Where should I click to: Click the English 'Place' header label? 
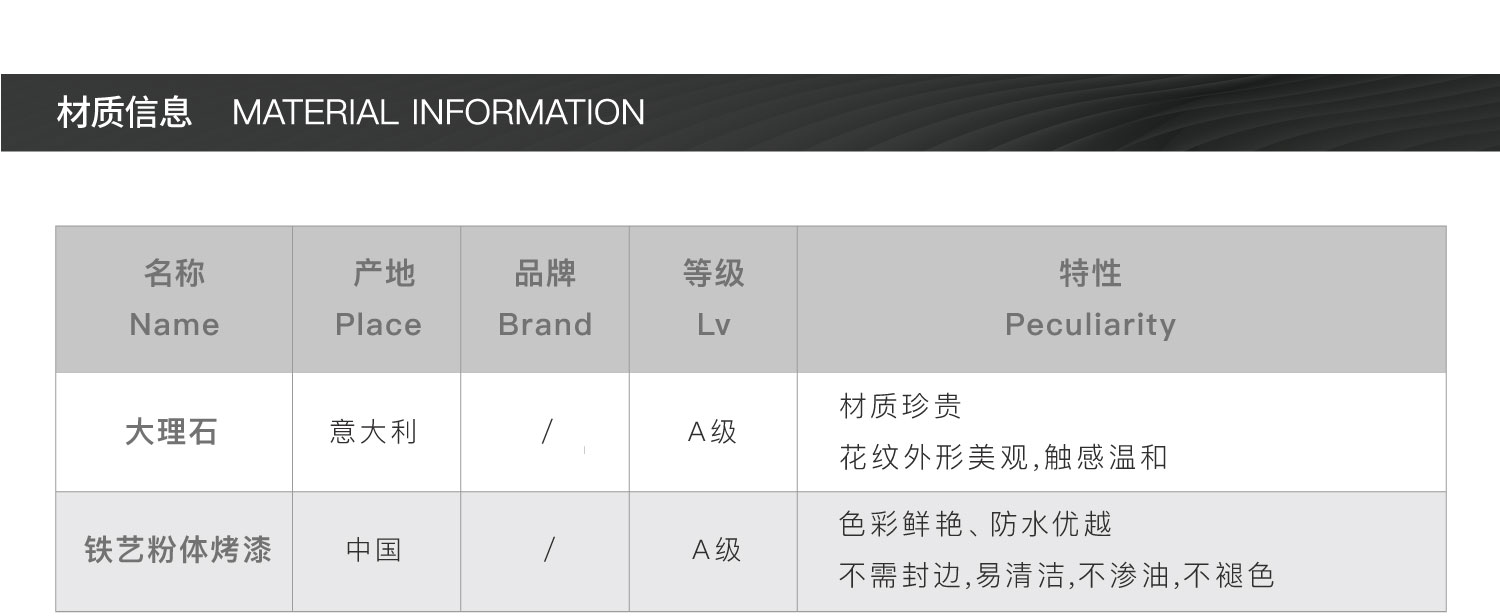pyautogui.click(x=378, y=324)
